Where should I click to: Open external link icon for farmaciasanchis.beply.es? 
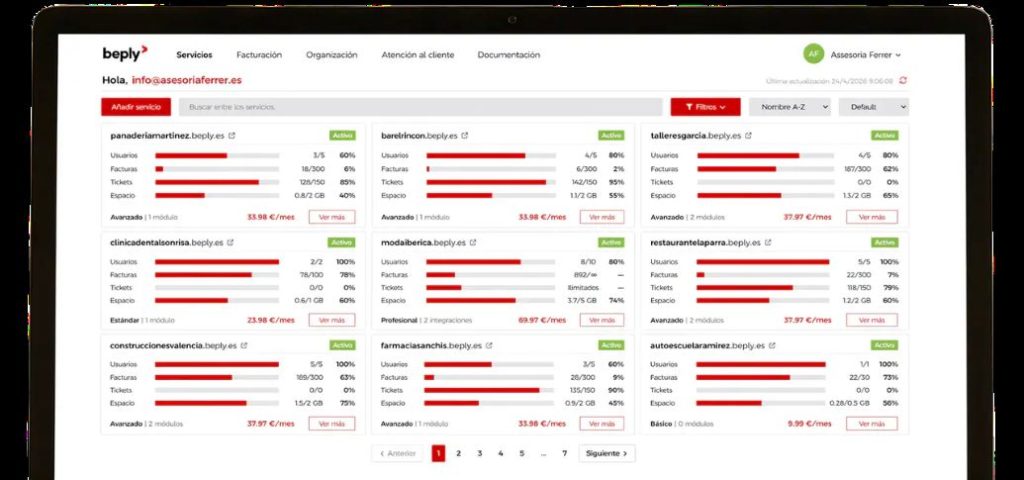pos(488,345)
